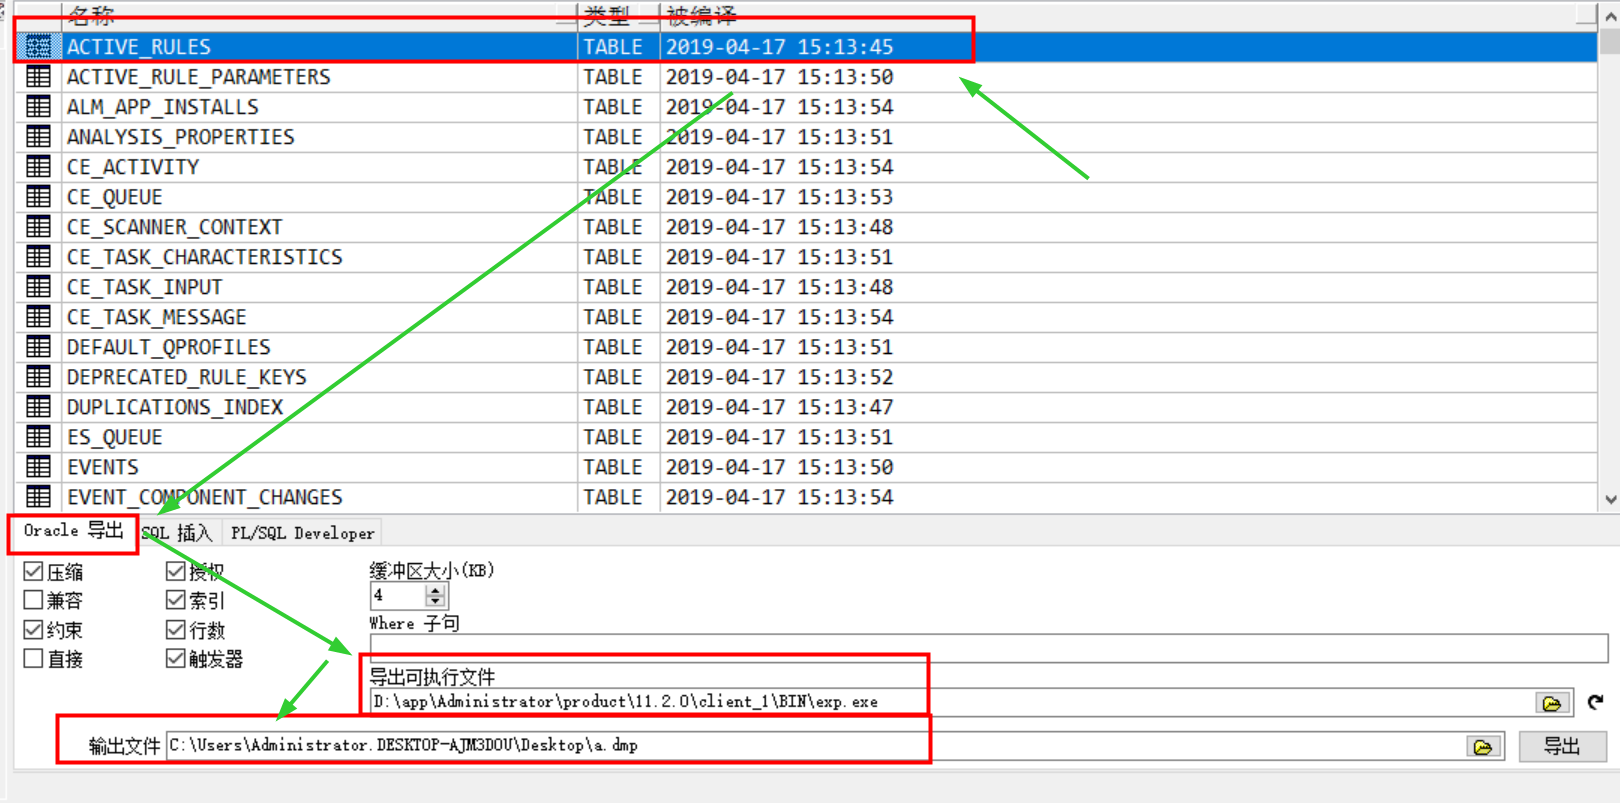Viewport: 1620px width, 803px height.
Task: Click the EVENT_COMPONENT_CHANGES table icon
Action: tap(38, 496)
